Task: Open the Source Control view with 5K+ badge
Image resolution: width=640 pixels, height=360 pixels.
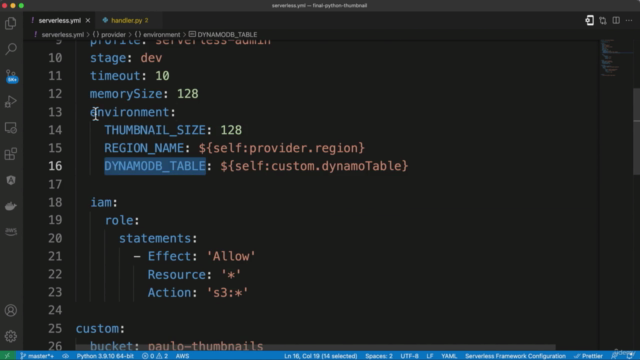Action: coord(11,76)
